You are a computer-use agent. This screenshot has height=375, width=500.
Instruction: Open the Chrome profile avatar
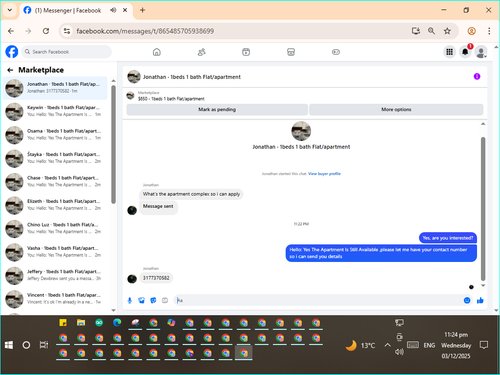tap(471, 31)
